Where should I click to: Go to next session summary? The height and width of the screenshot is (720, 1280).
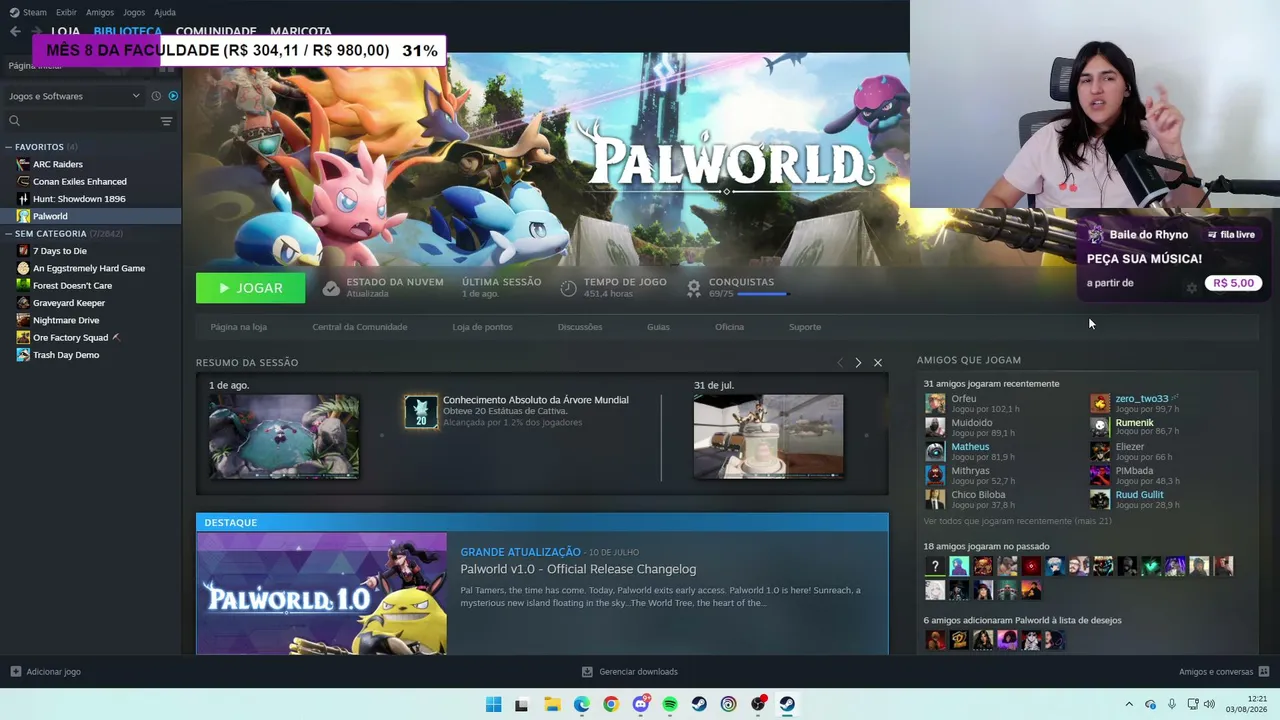(858, 363)
